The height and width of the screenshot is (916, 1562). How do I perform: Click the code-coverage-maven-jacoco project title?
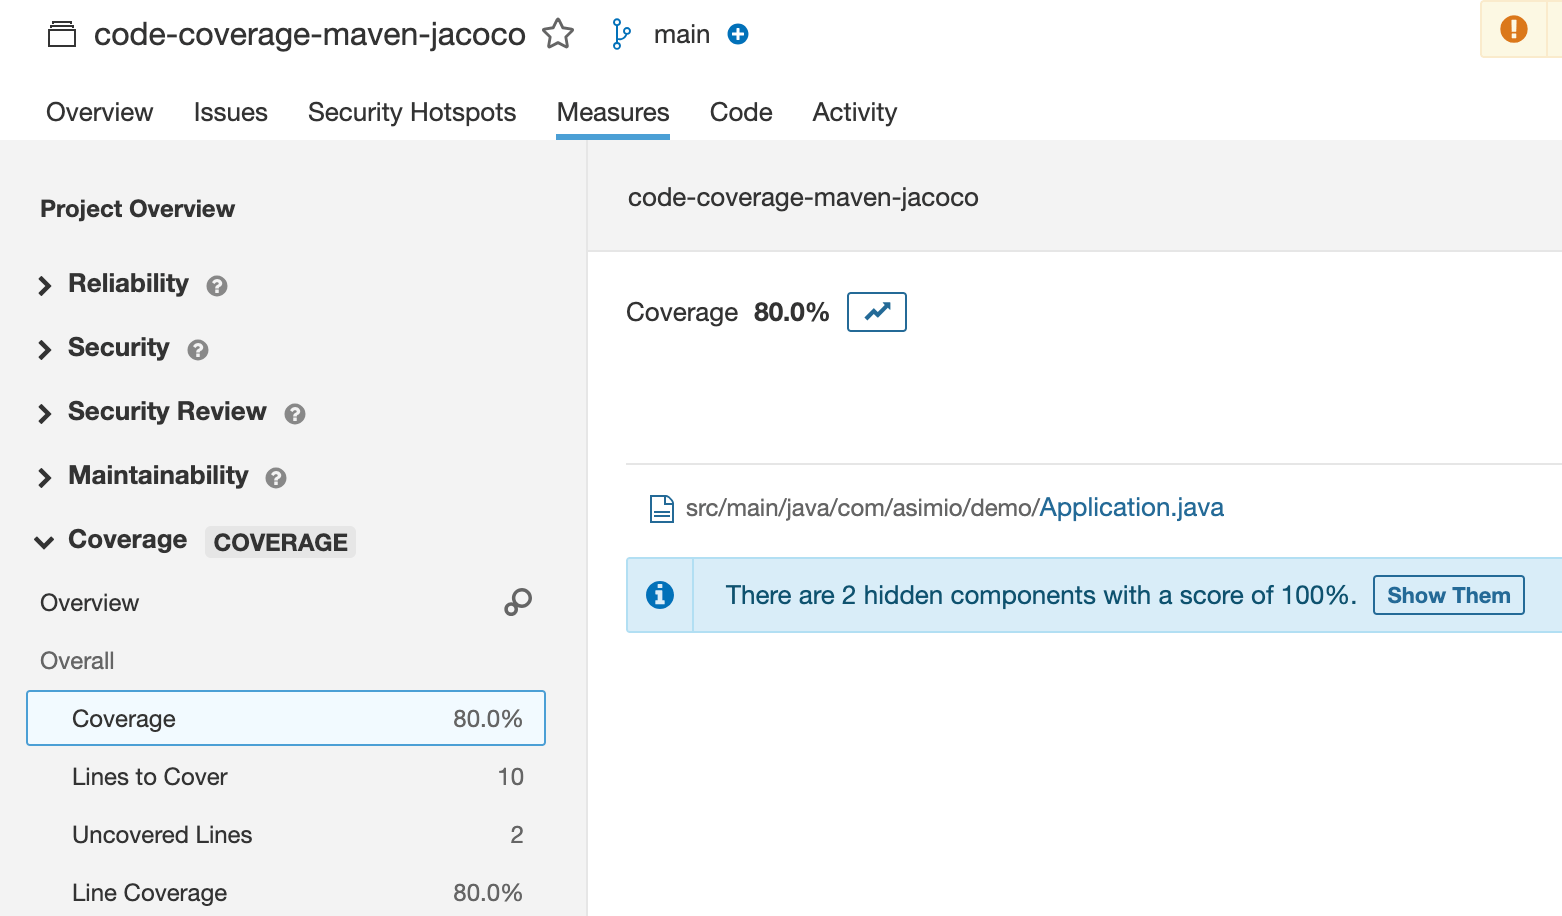pyautogui.click(x=310, y=34)
